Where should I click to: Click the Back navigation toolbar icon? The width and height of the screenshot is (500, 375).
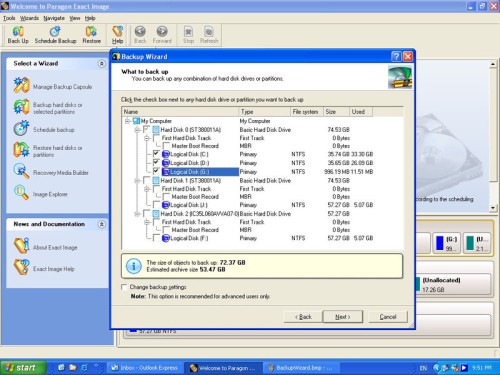[140, 35]
